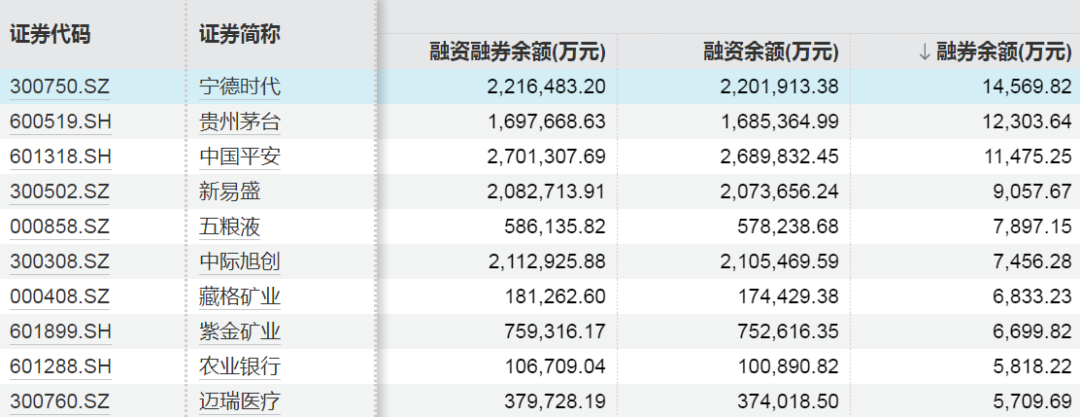The image size is (1080, 417).
Task: Open stock code 300750.SZ
Action: (60, 87)
